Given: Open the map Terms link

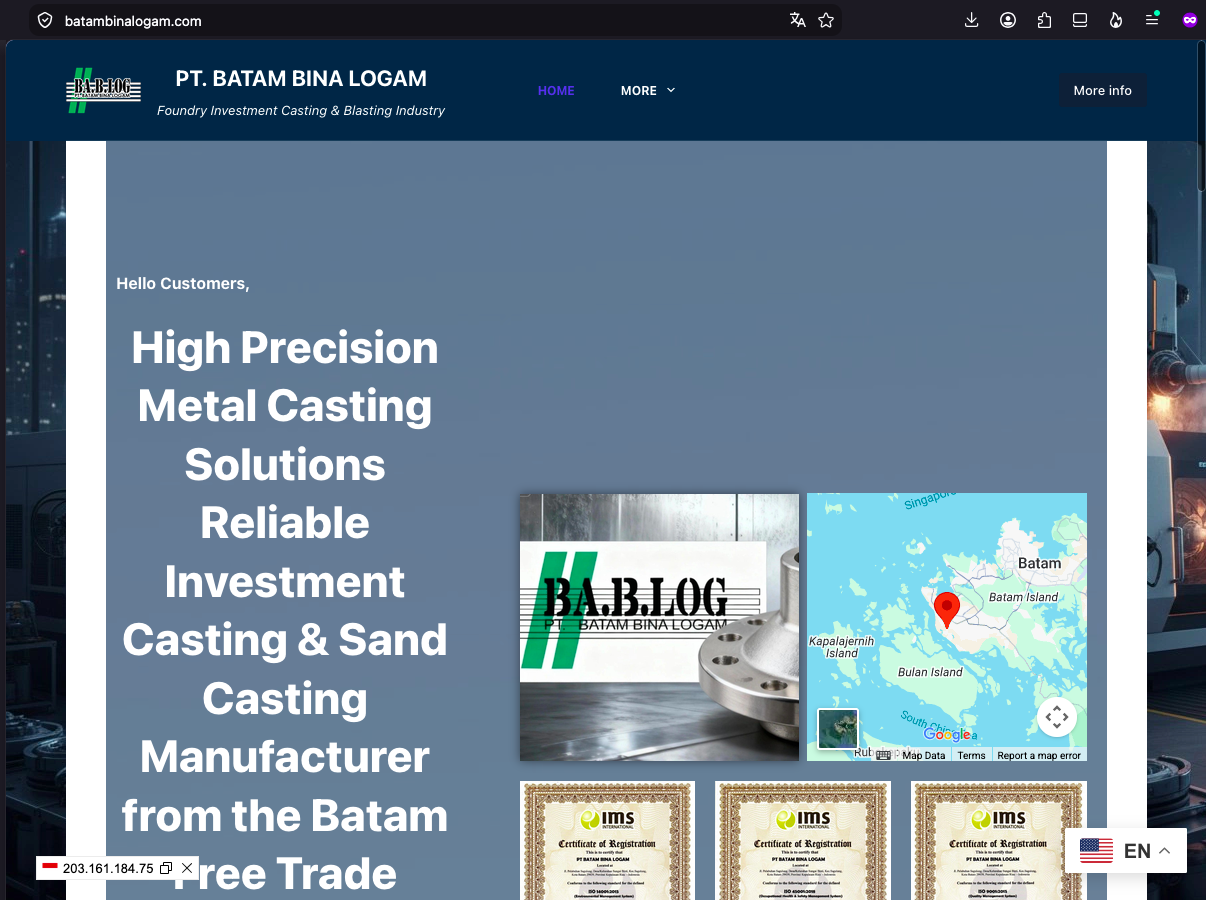Looking at the screenshot, I should (971, 755).
